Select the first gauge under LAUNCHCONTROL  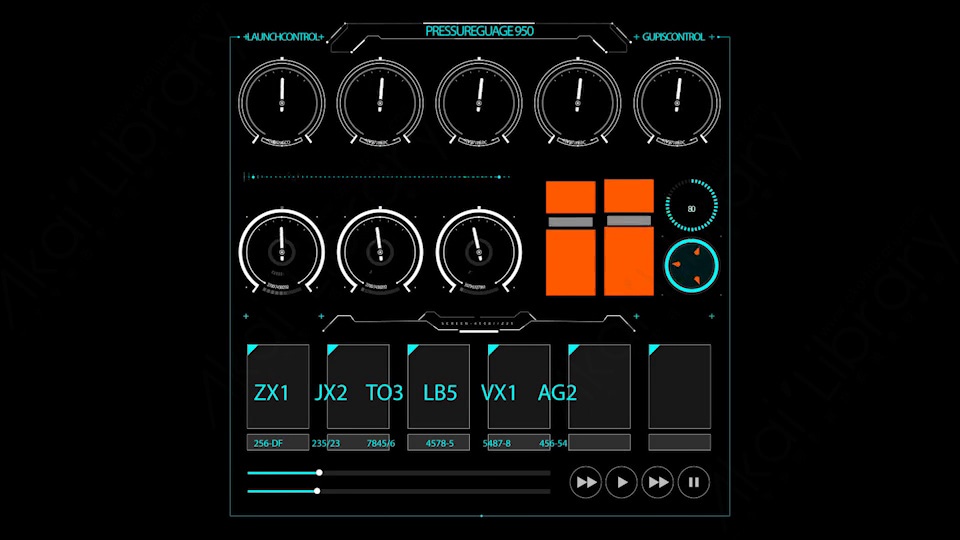pyautogui.click(x=282, y=103)
